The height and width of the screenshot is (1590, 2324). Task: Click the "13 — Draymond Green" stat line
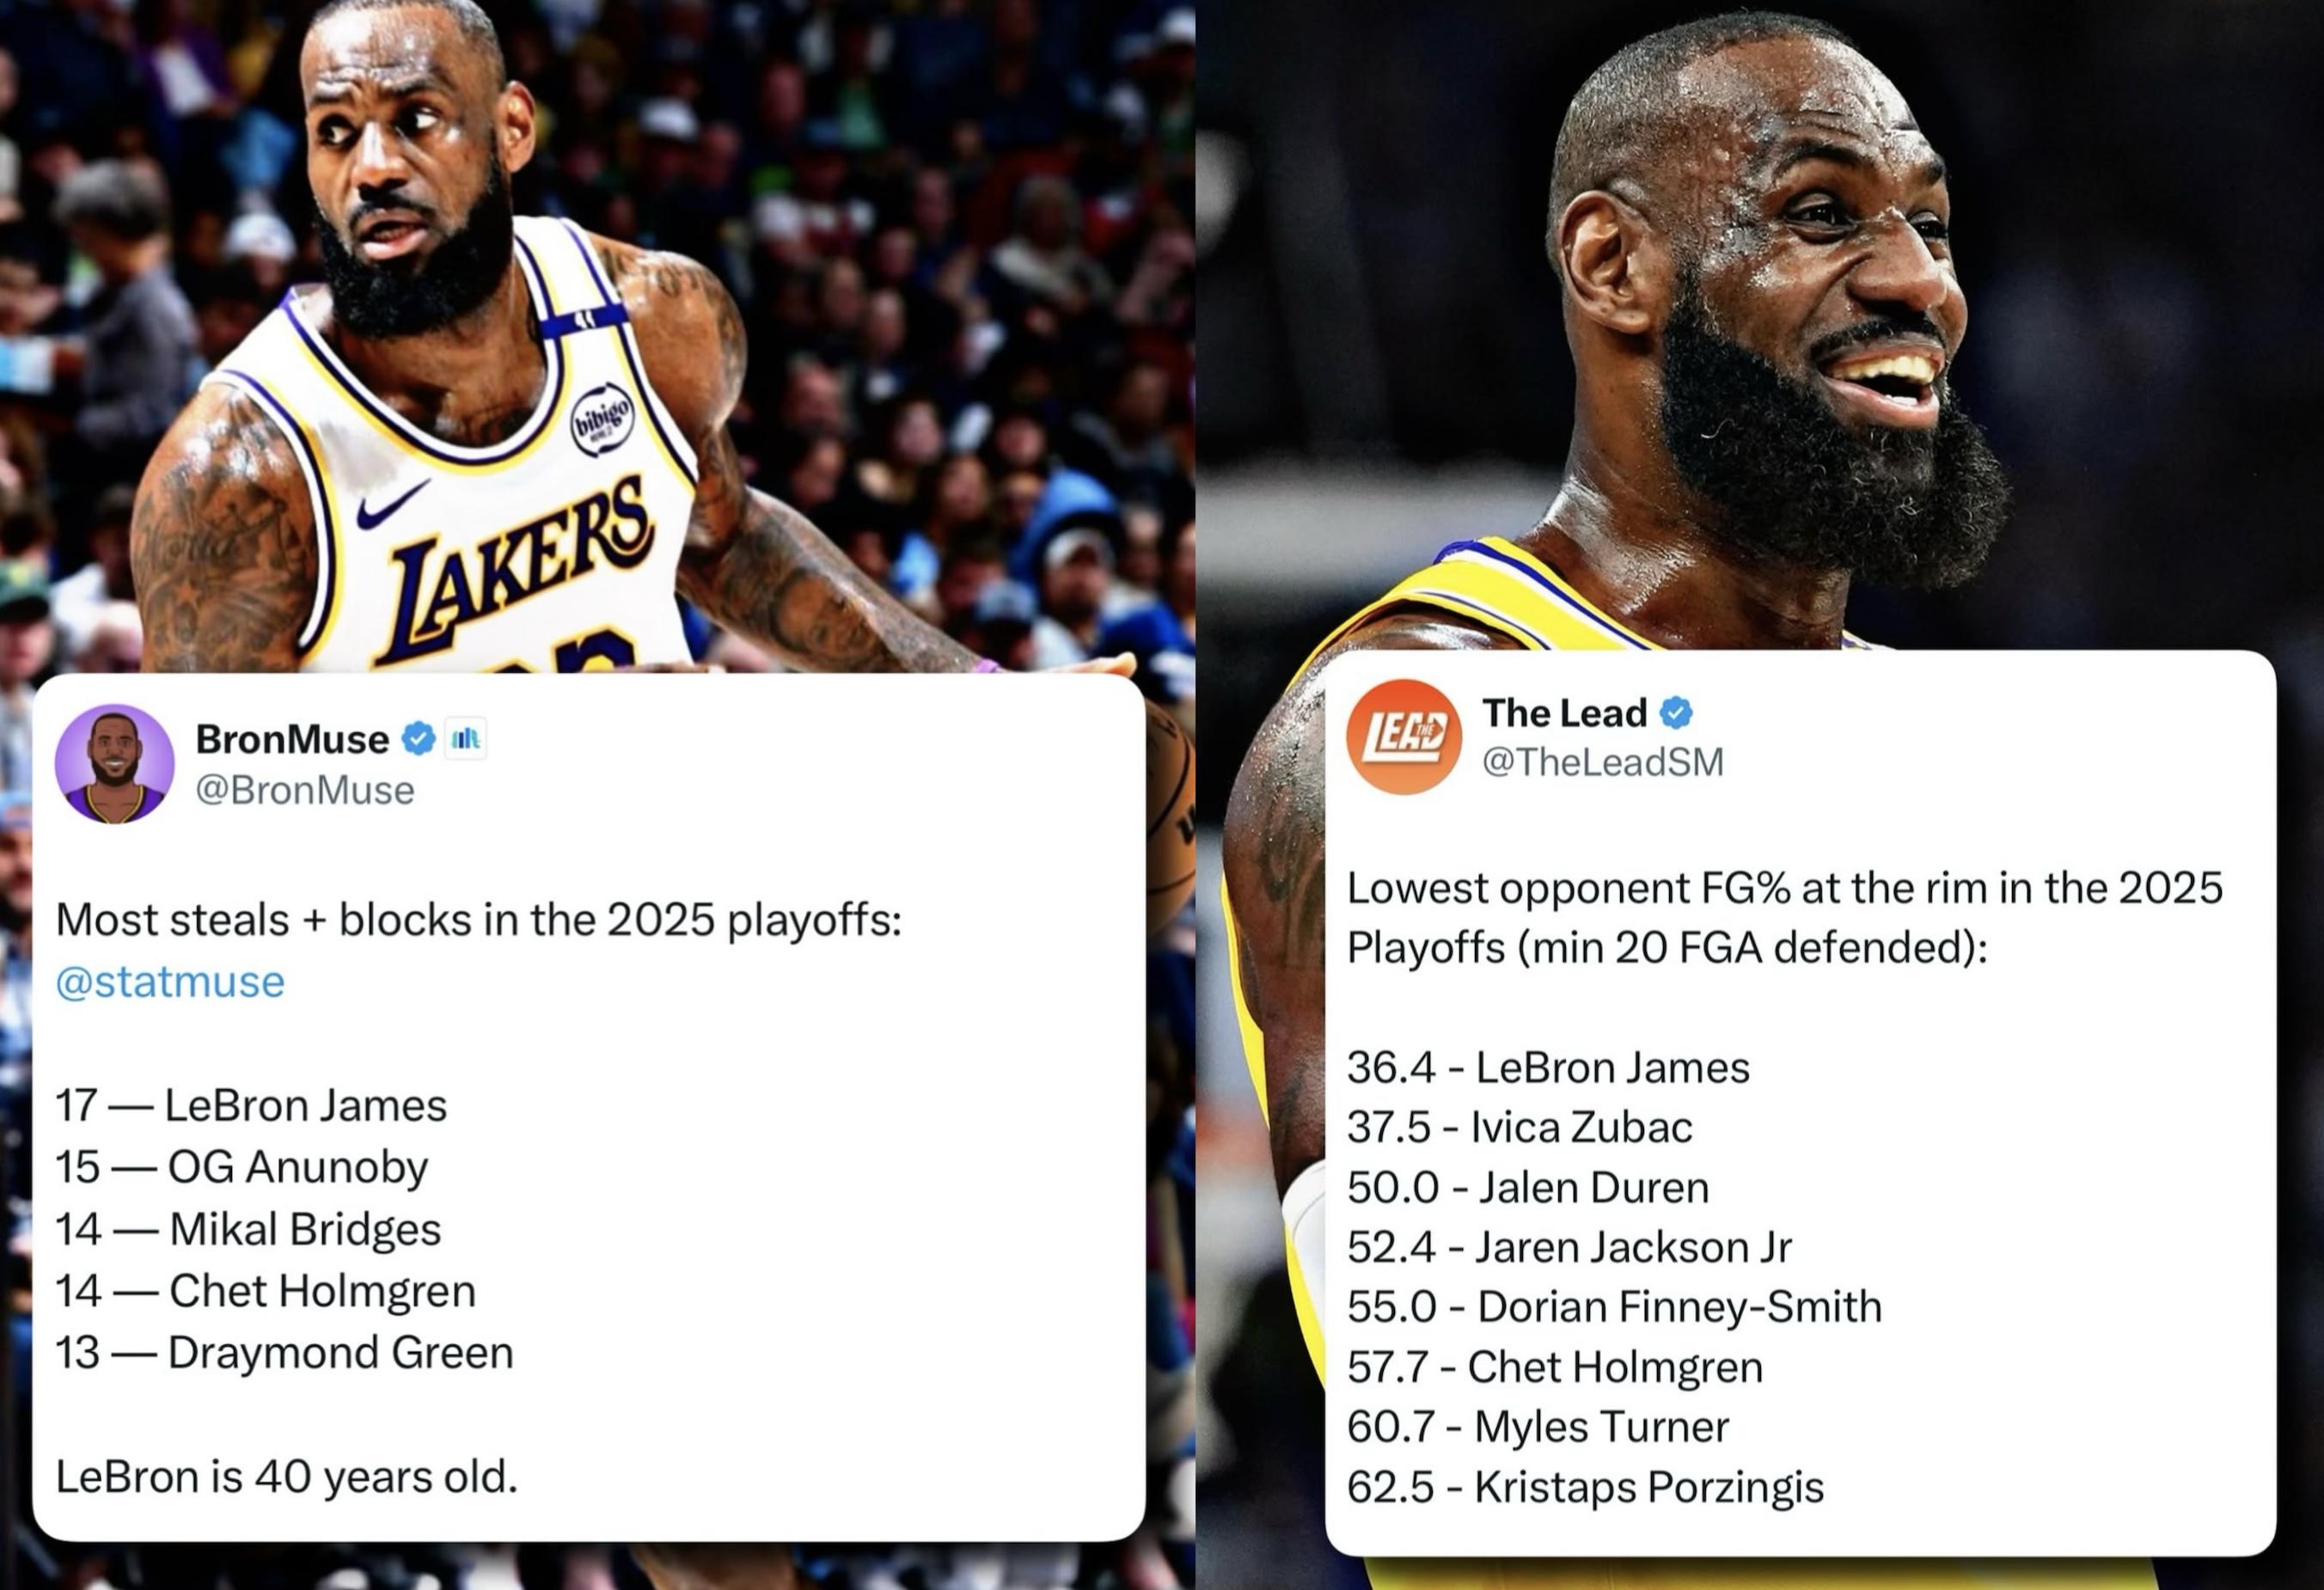(284, 1353)
